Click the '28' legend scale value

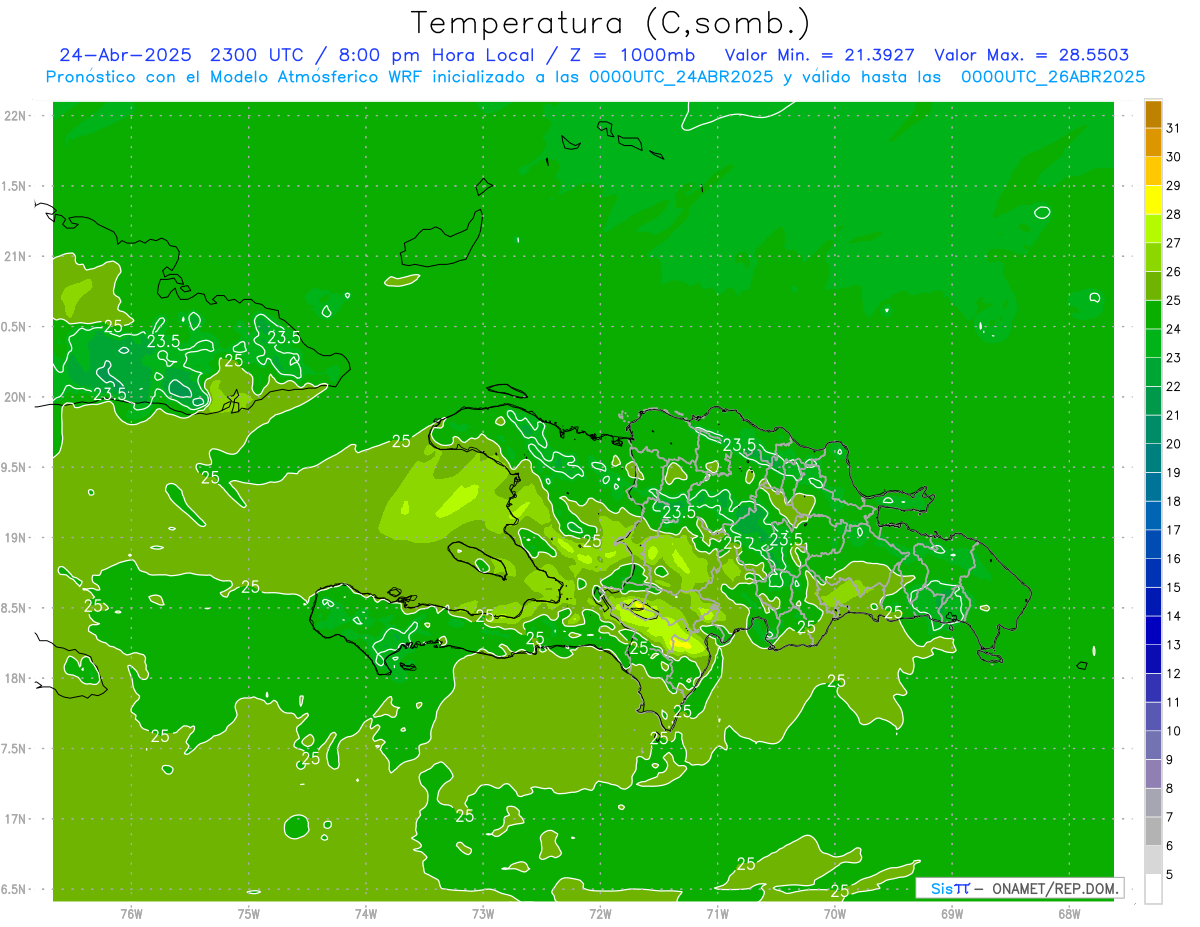[x=1173, y=214]
